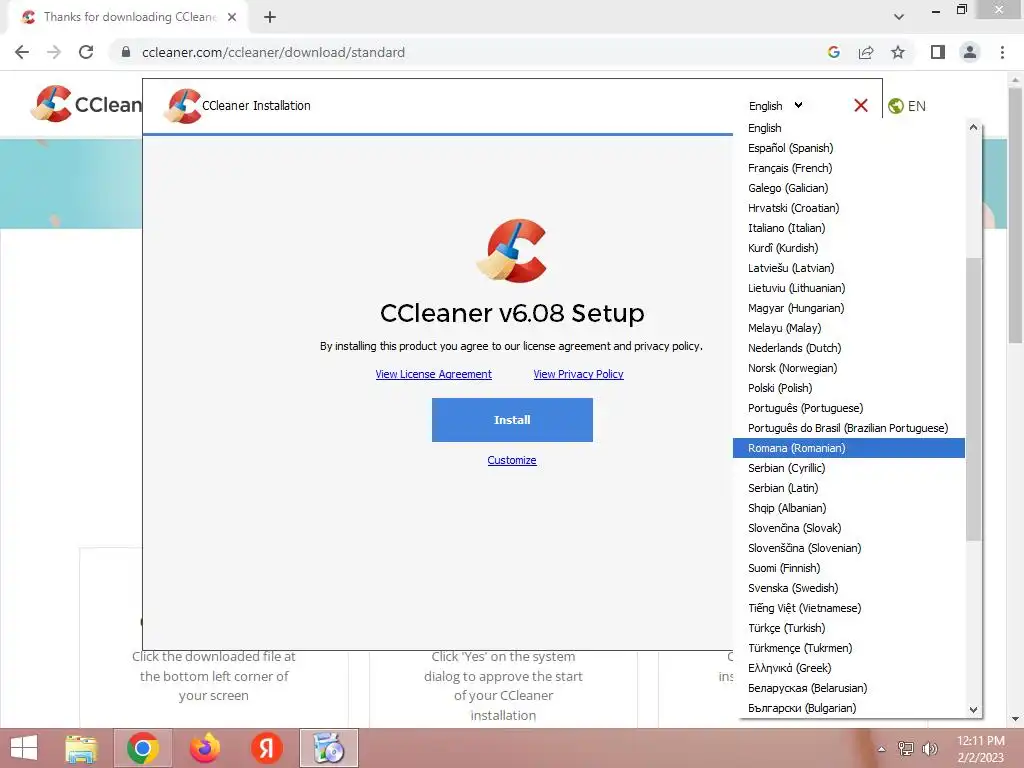Open Yandex browser from taskbar

click(266, 748)
